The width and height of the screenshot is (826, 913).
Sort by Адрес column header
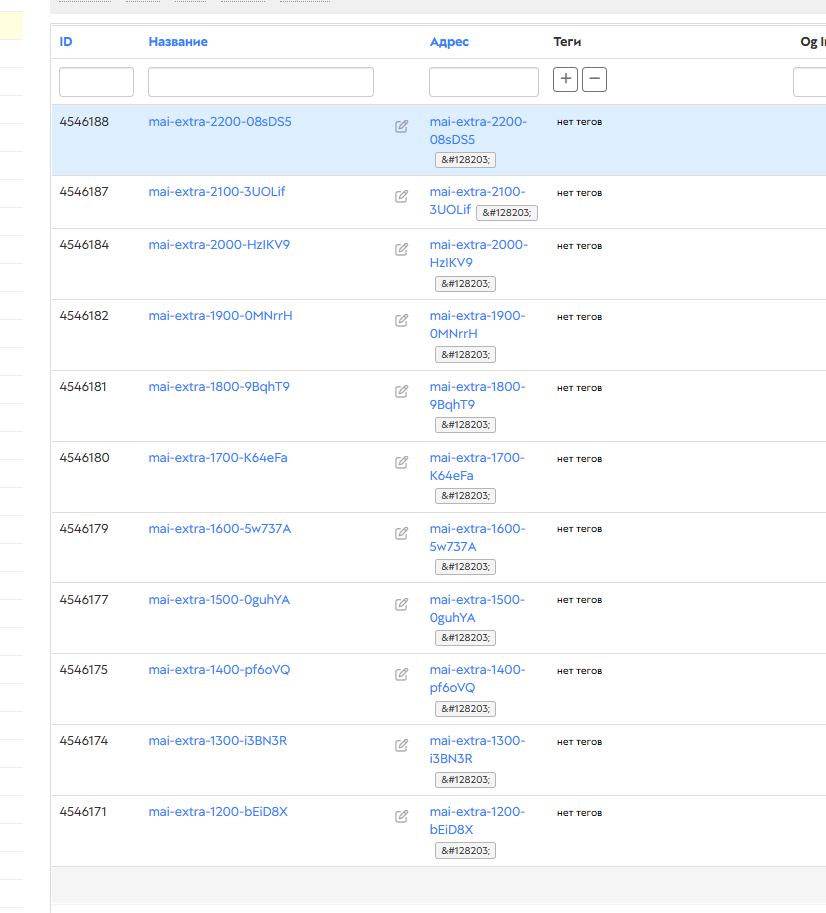pos(449,42)
